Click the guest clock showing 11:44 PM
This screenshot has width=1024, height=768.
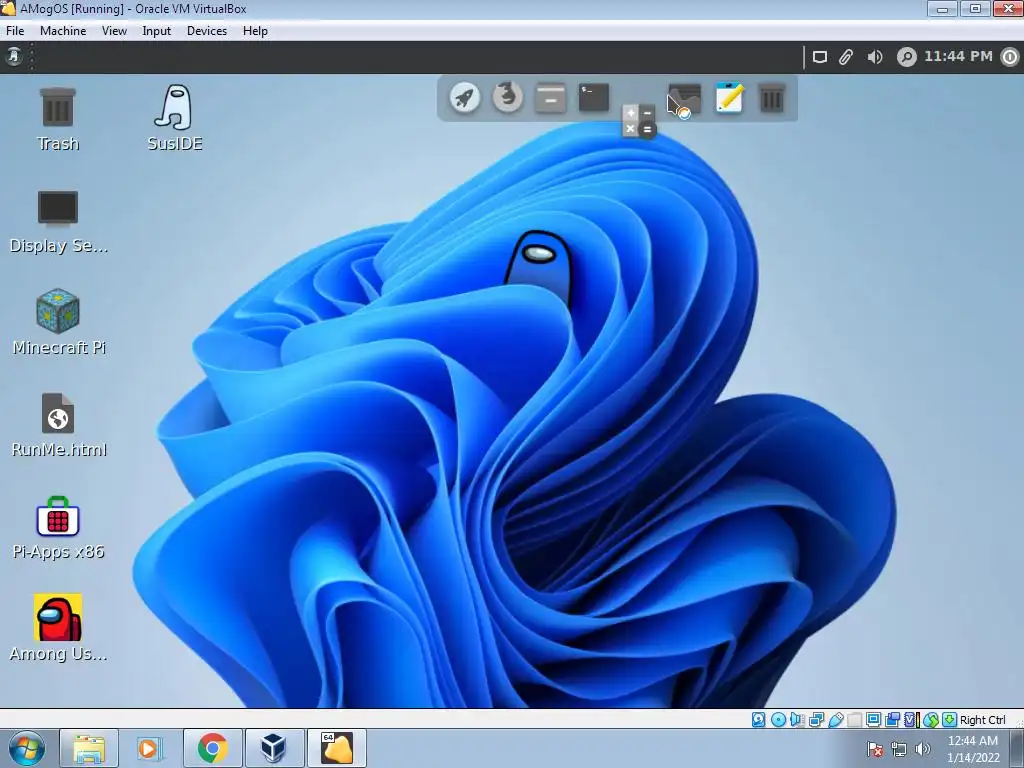(x=958, y=57)
